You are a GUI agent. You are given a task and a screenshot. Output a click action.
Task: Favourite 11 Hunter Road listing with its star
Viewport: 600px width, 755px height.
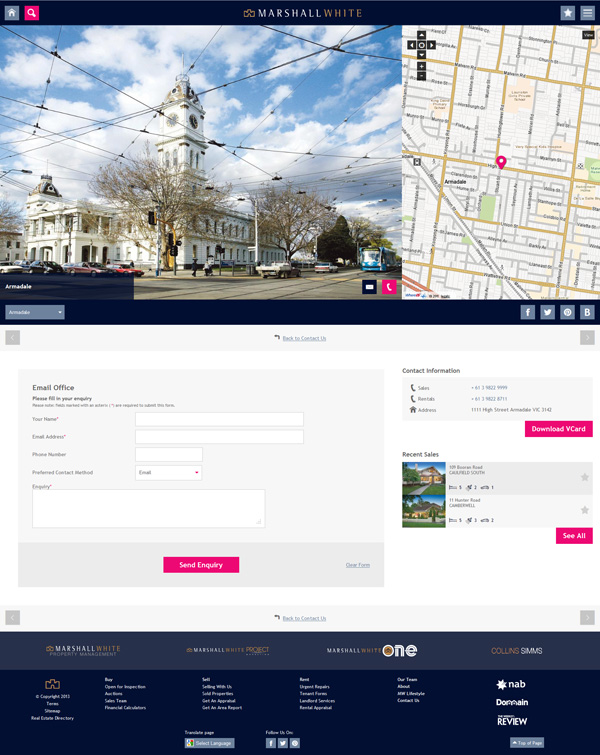click(585, 510)
